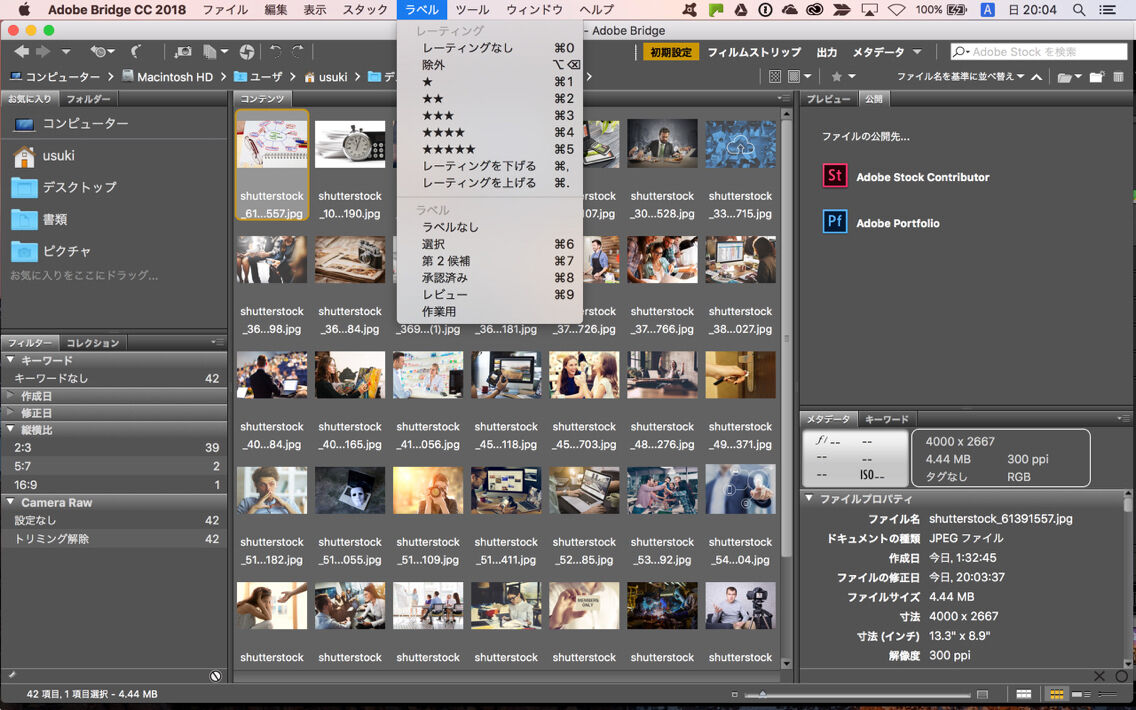Viewport: 1136px width, 710px height.
Task: Click コンピューター in path bar
Action: 55,77
